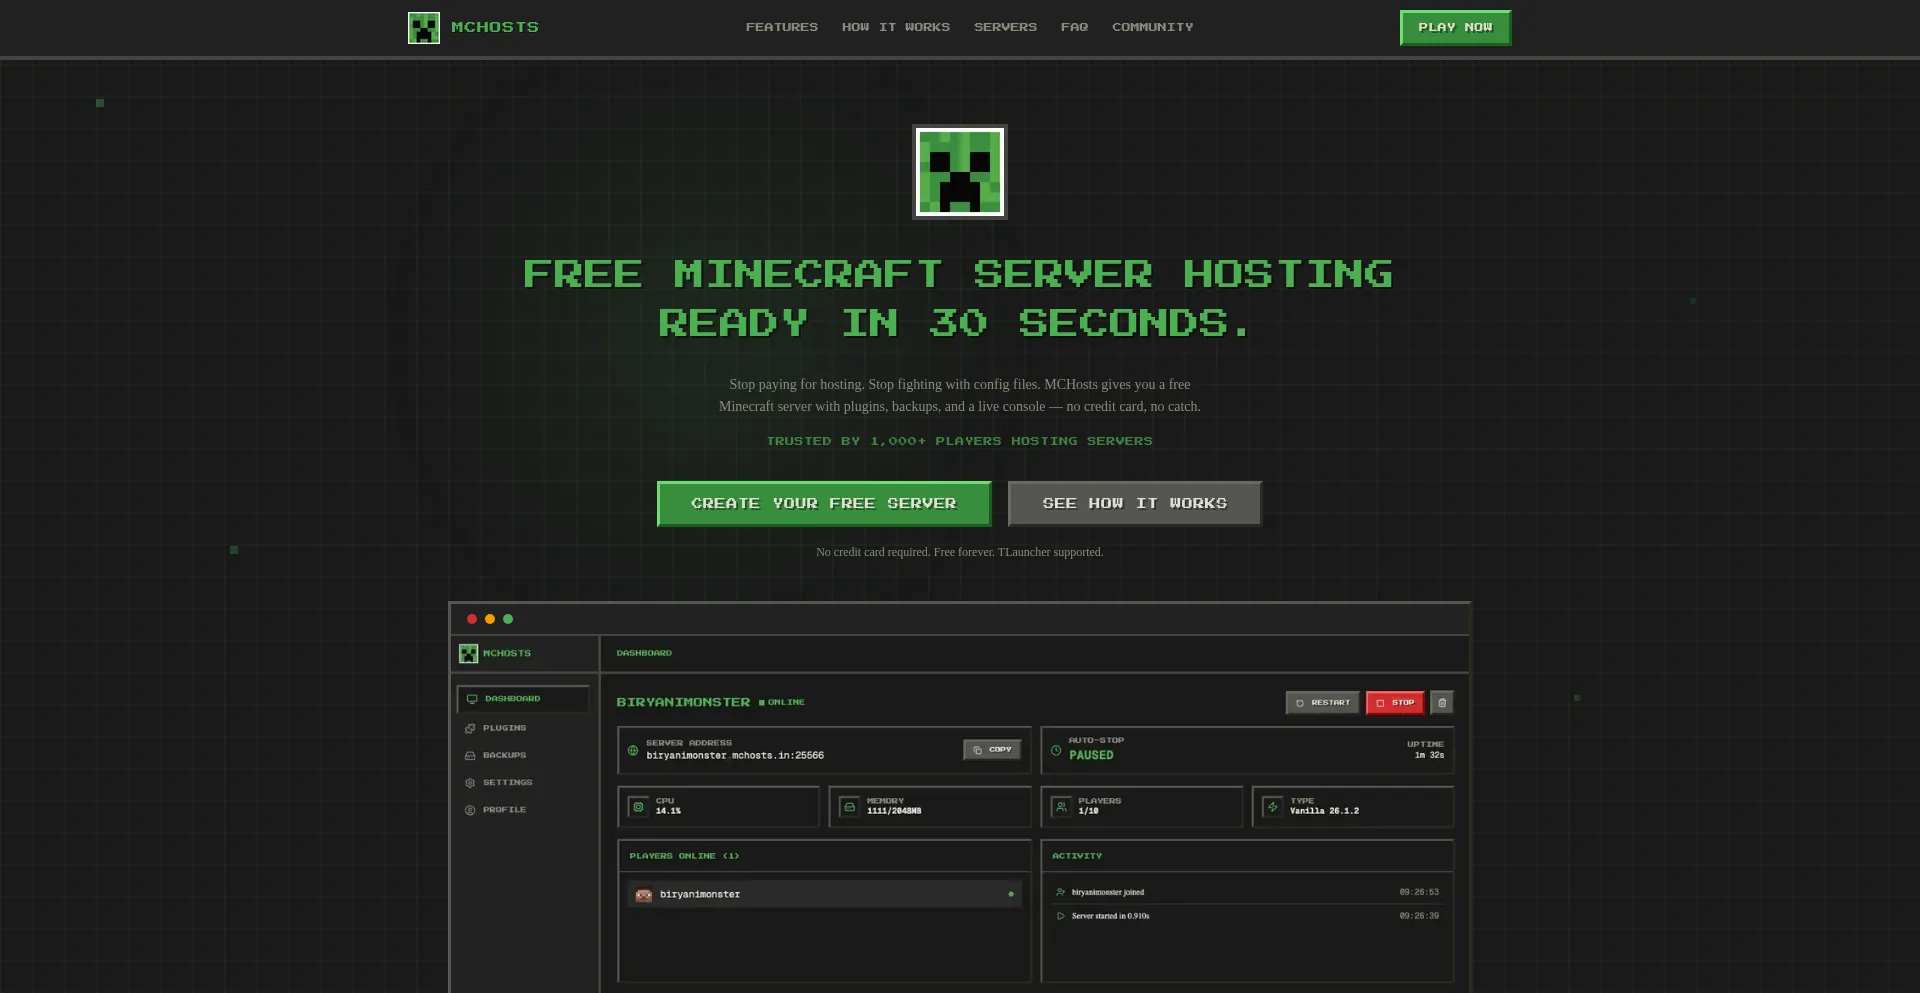Click the Players Online (1) header
The height and width of the screenshot is (993, 1920).
[684, 856]
